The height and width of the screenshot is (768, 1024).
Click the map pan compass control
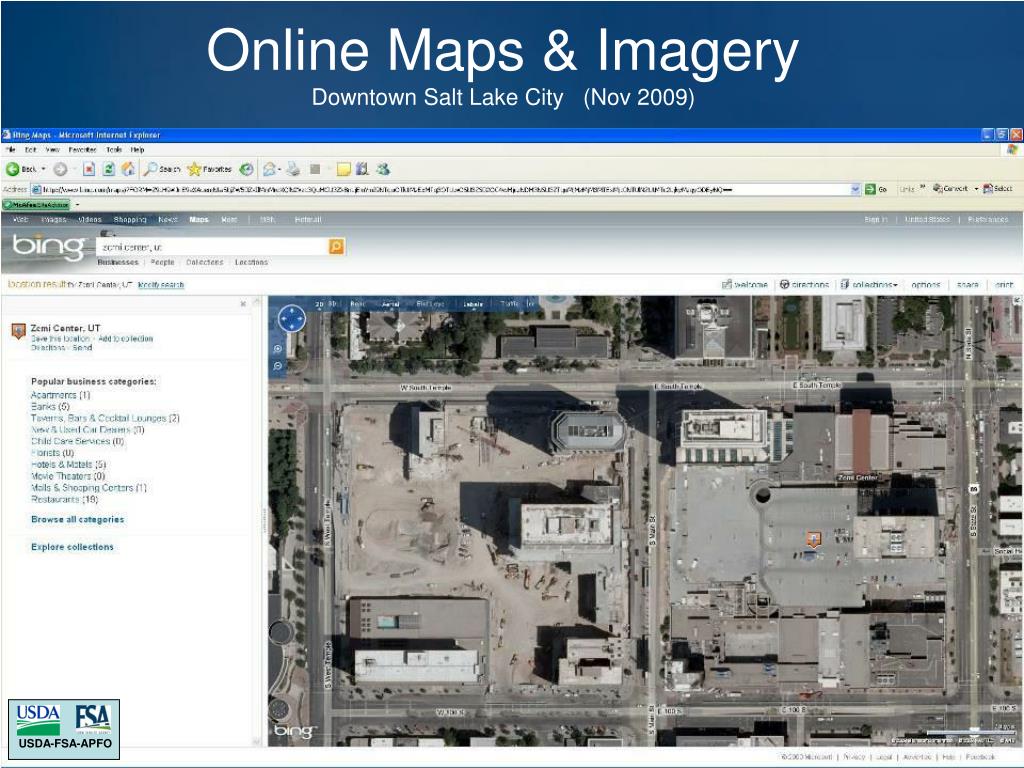pos(291,319)
